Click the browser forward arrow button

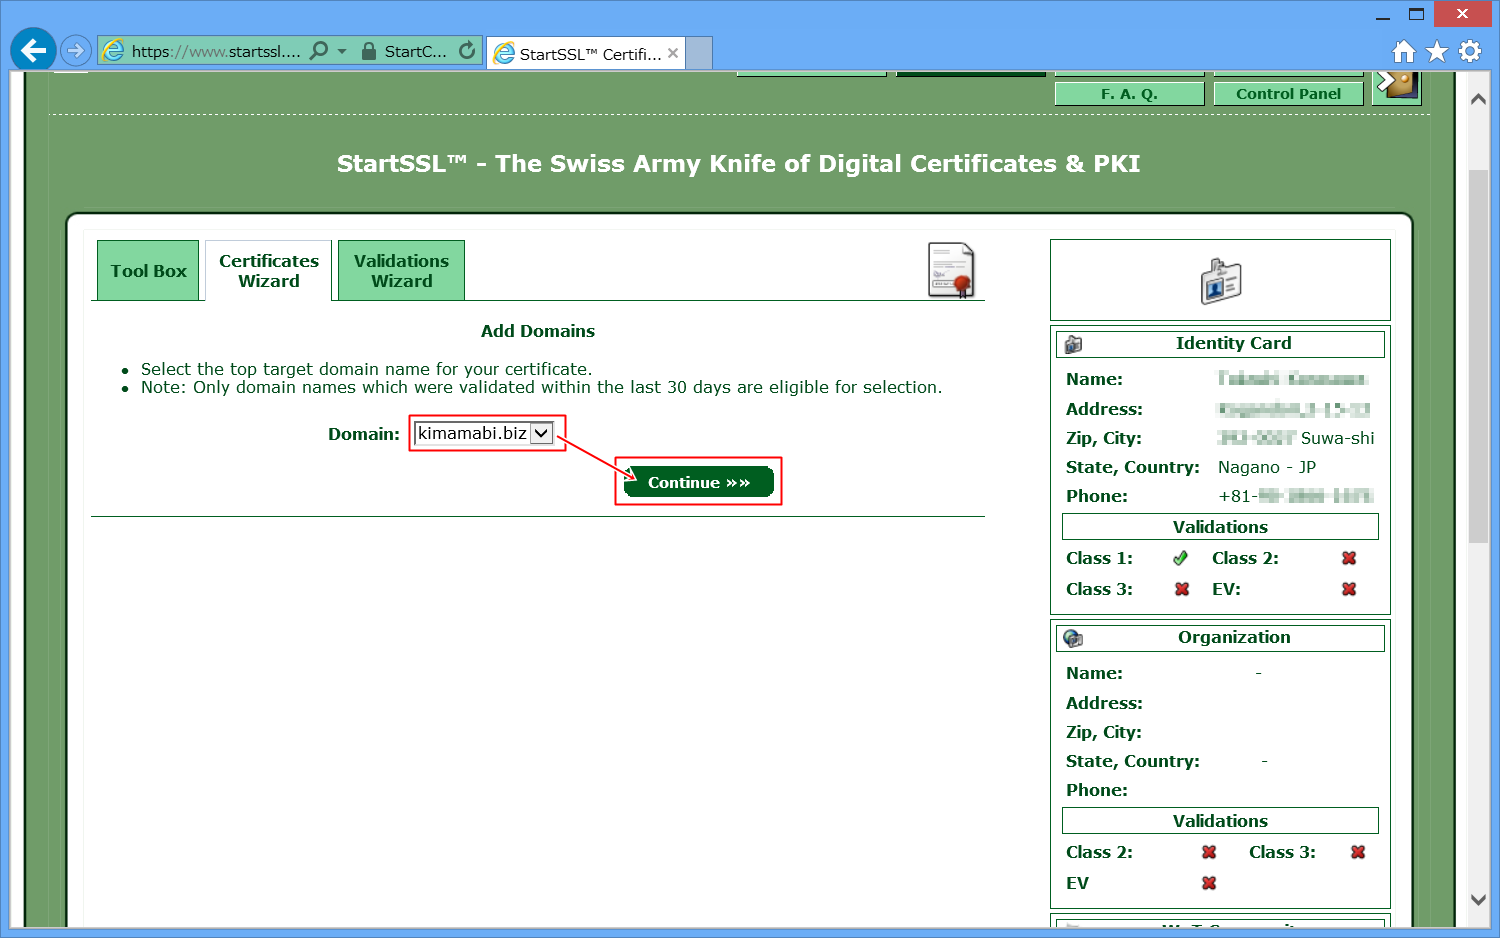click(75, 50)
